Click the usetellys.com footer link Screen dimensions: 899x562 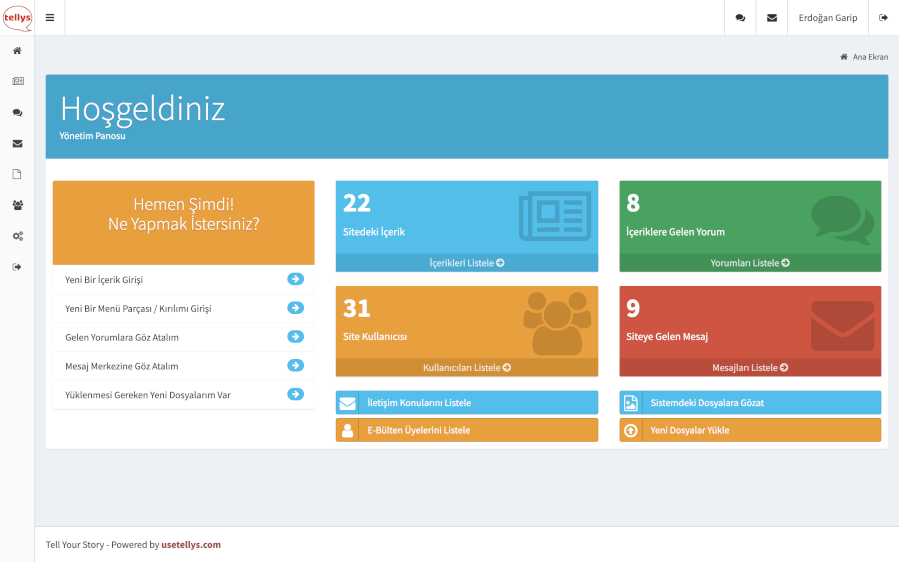pyautogui.click(x=191, y=545)
